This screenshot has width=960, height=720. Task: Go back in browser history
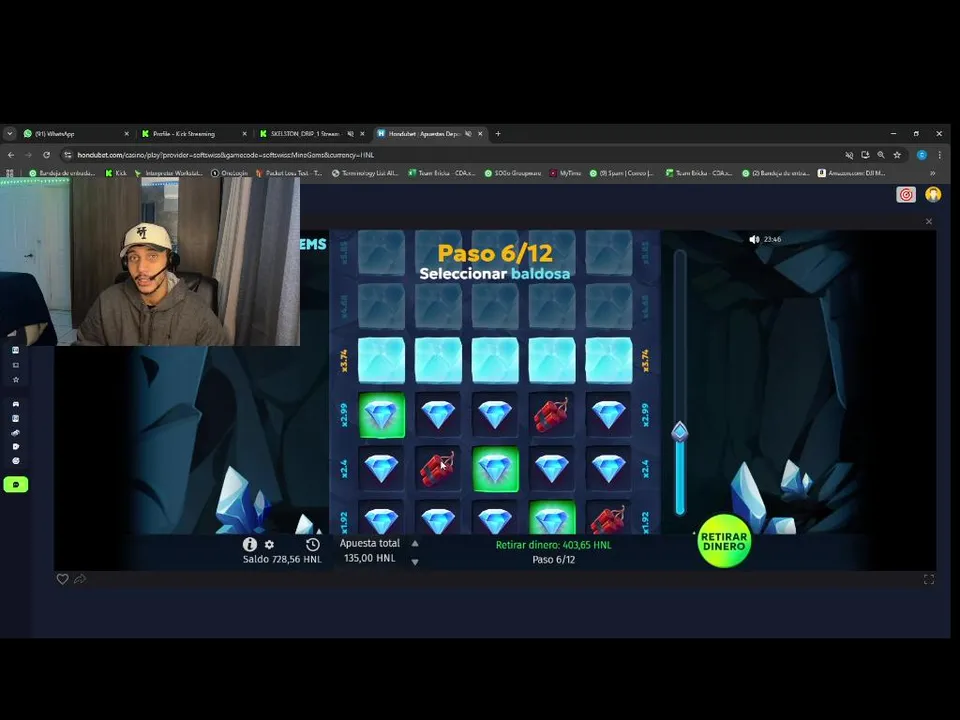pos(11,155)
